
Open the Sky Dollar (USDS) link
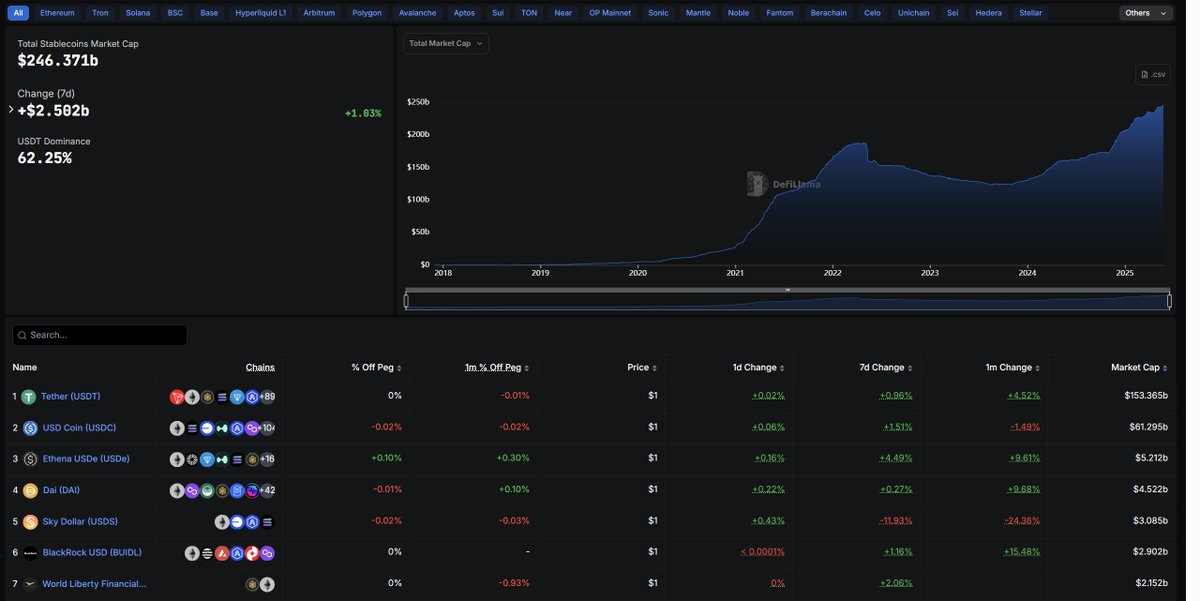tap(80, 522)
